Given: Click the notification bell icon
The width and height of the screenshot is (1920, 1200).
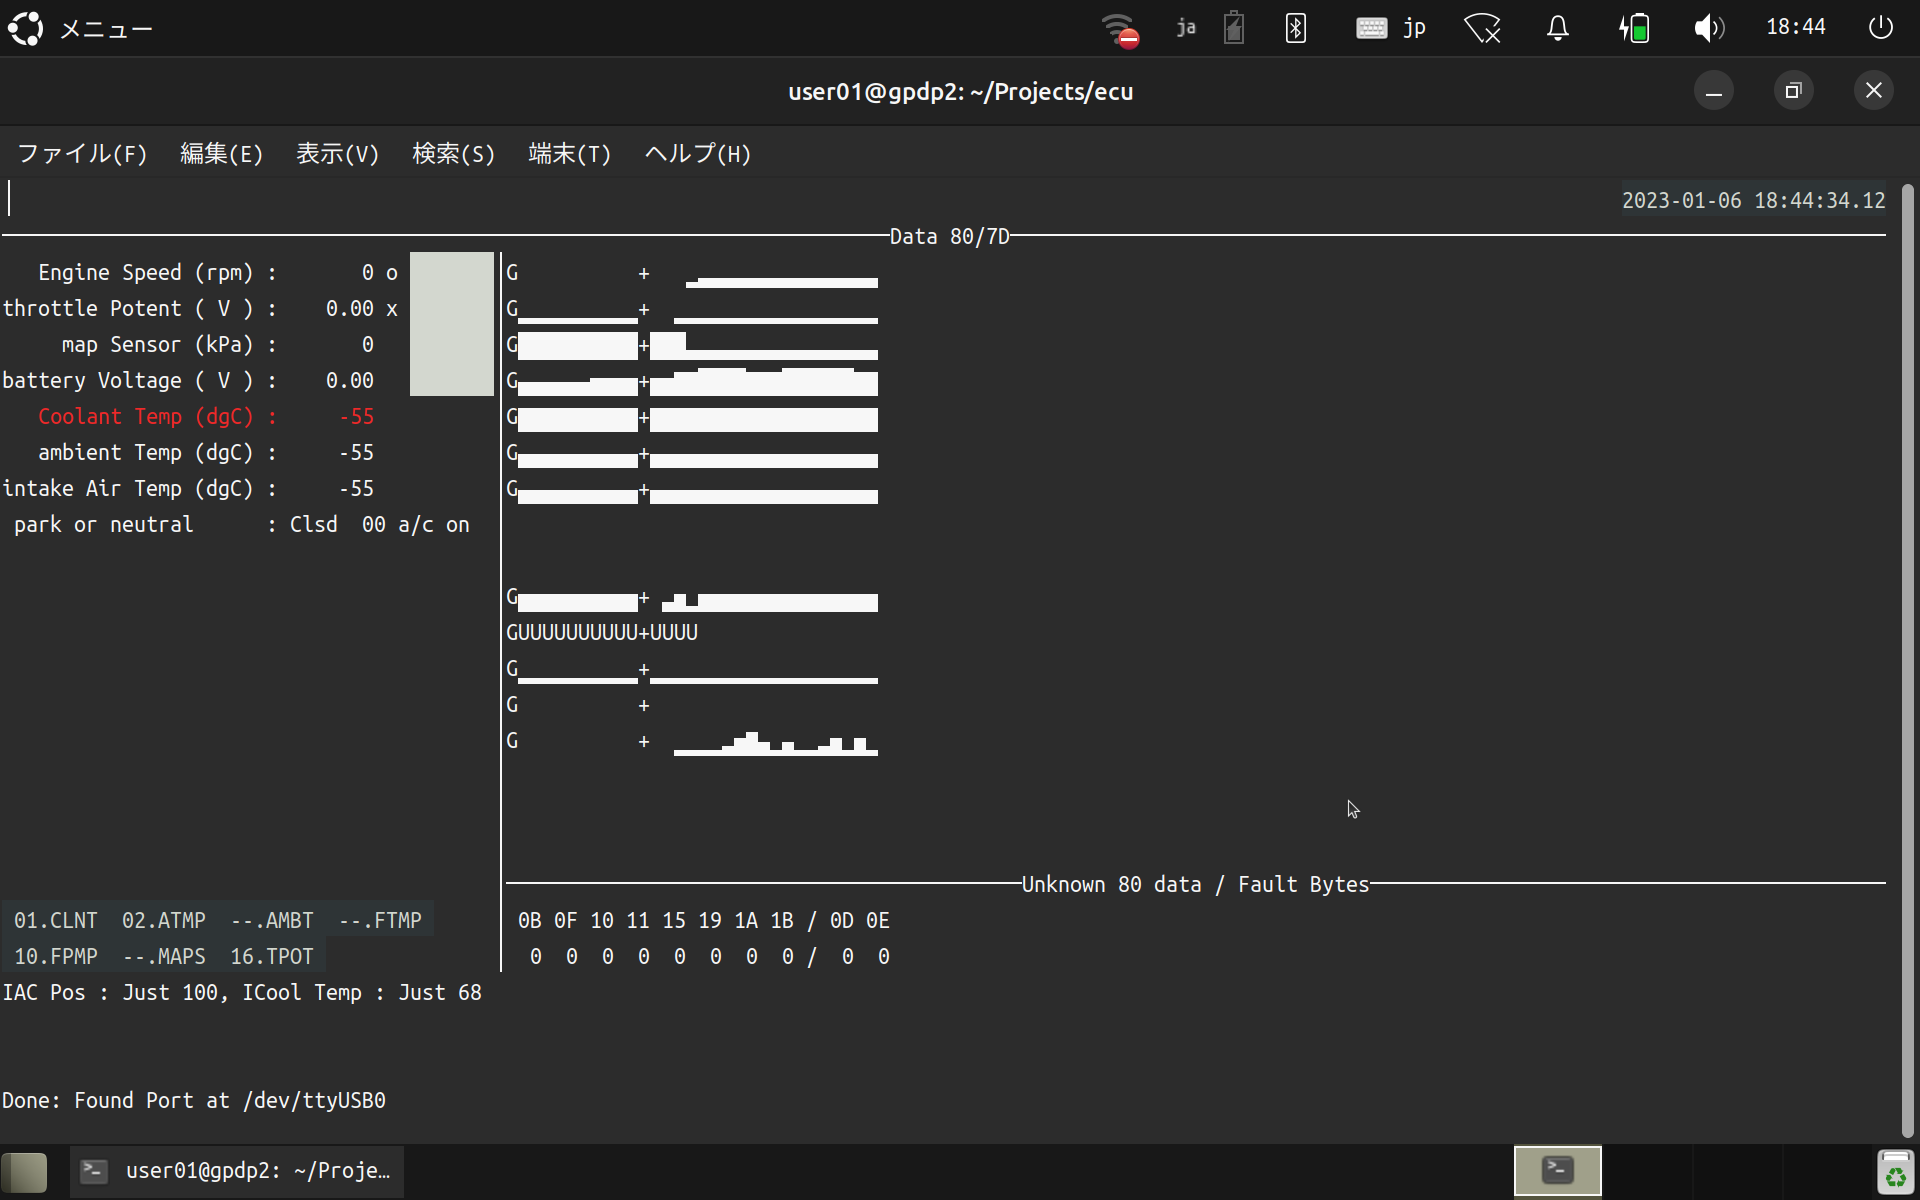Looking at the screenshot, I should click(x=1557, y=28).
